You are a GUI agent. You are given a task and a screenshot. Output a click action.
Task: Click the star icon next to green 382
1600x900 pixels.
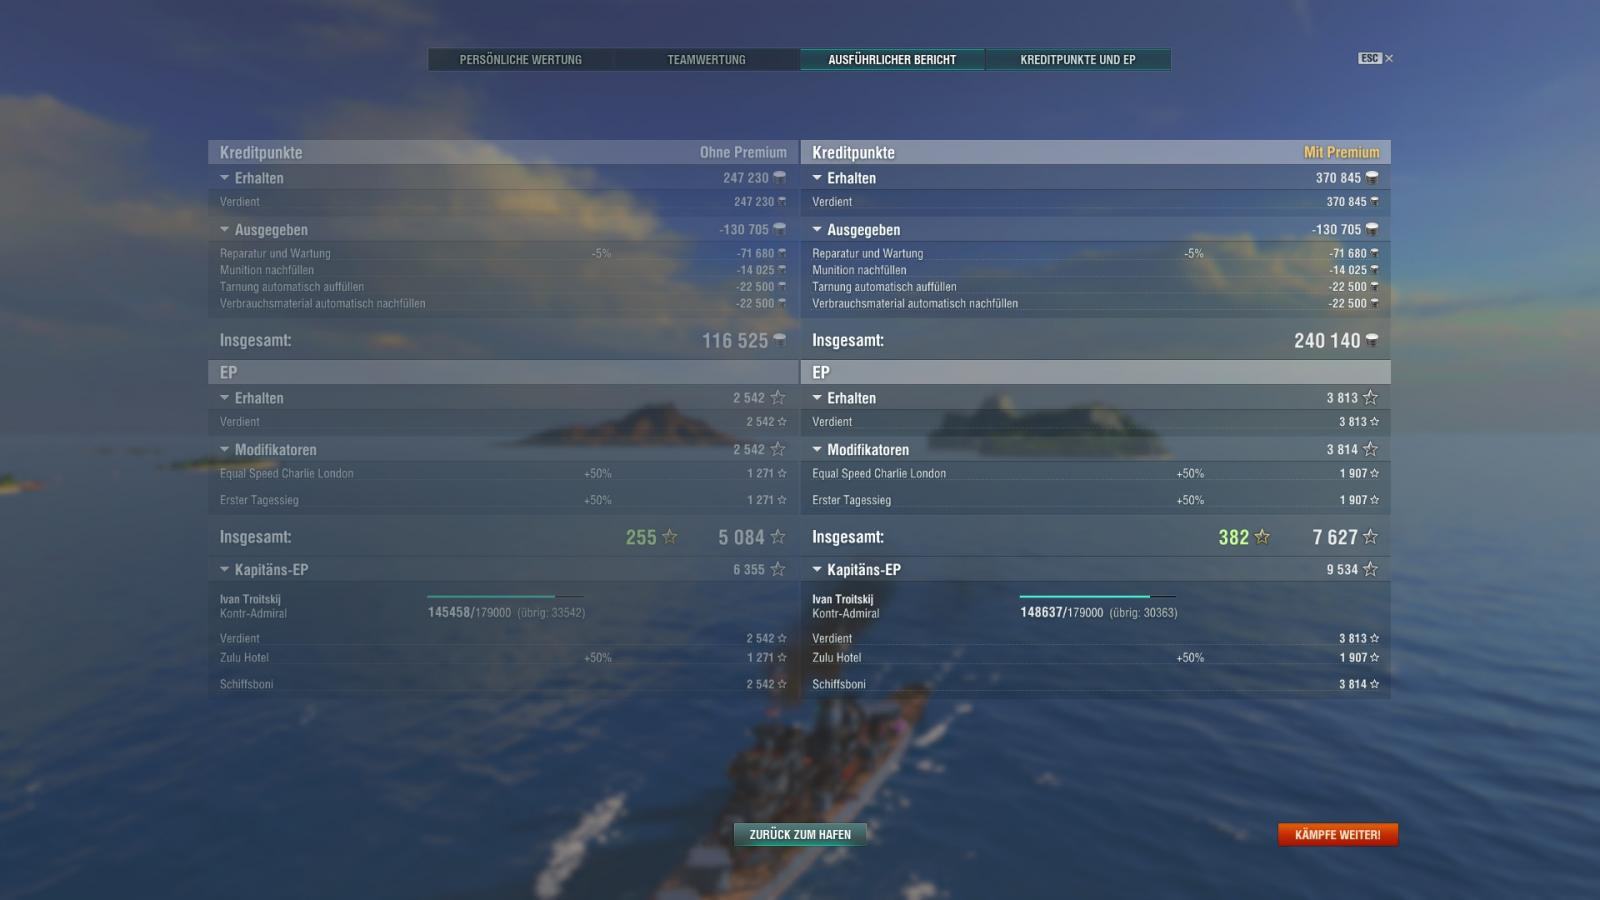(1262, 537)
